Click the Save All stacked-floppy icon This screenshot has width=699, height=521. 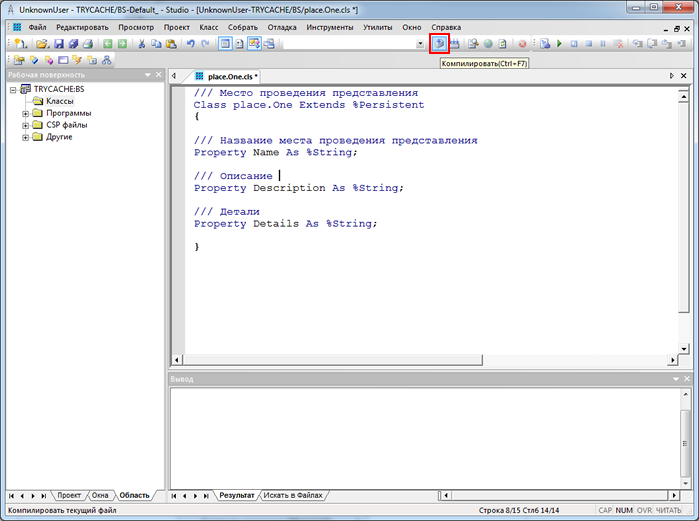[x=74, y=44]
